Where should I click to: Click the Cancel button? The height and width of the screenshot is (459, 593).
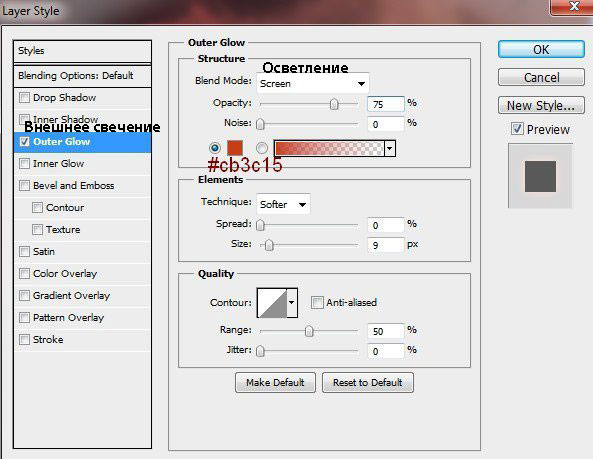tap(541, 78)
